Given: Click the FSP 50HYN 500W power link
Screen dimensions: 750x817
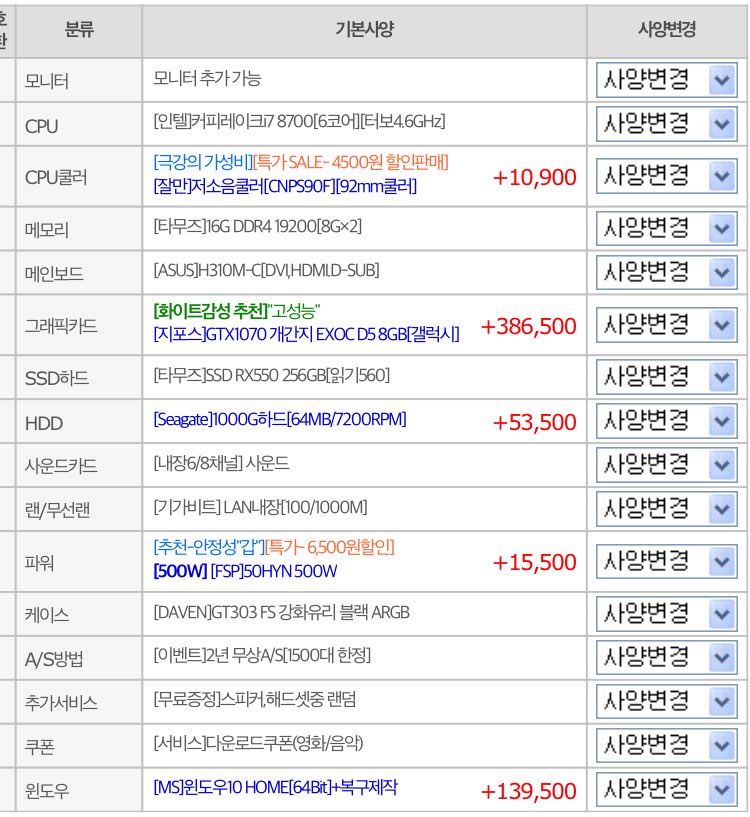Looking at the screenshot, I should pos(245,572).
